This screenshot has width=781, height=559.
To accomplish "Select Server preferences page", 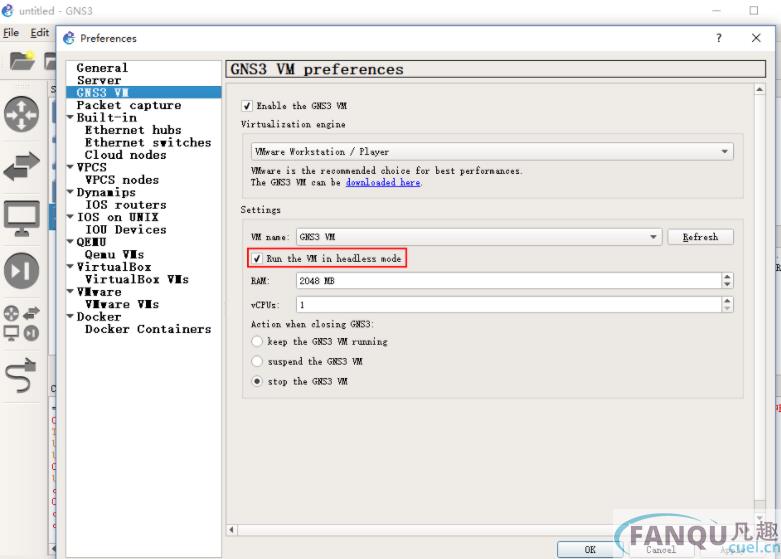I will pyautogui.click(x=99, y=80).
